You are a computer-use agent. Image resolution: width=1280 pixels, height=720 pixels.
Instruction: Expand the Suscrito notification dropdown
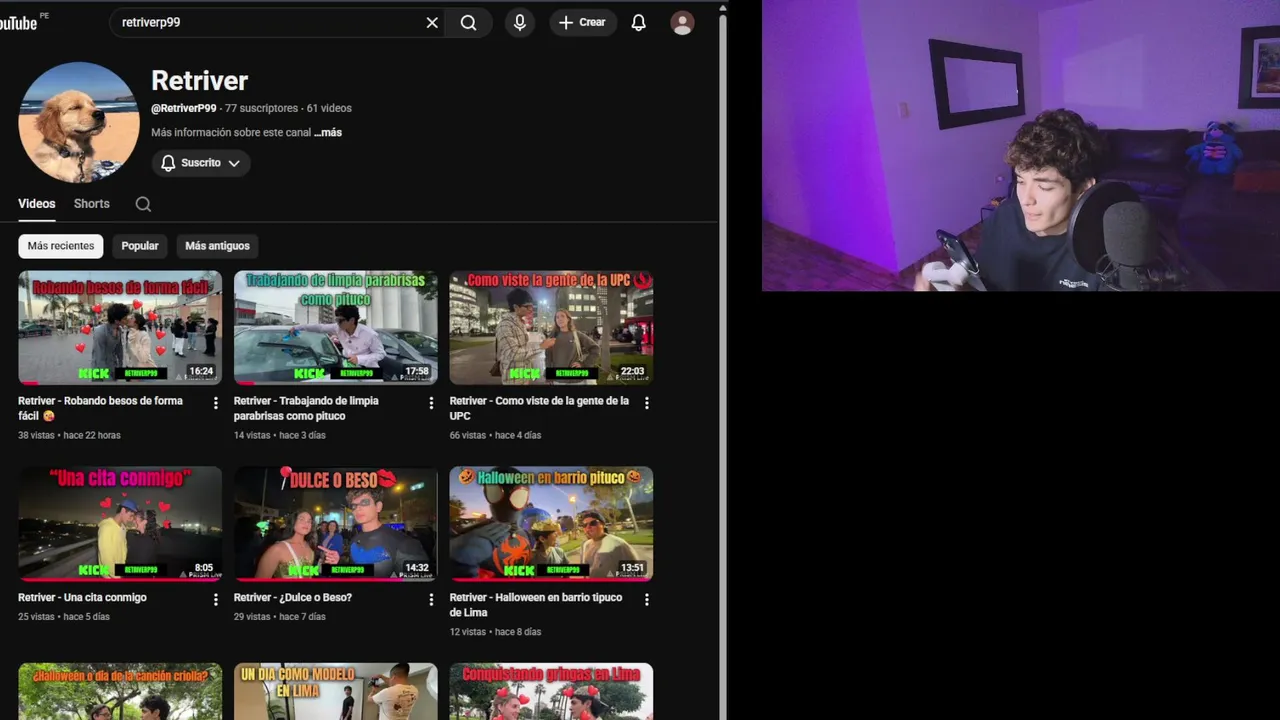[201, 163]
